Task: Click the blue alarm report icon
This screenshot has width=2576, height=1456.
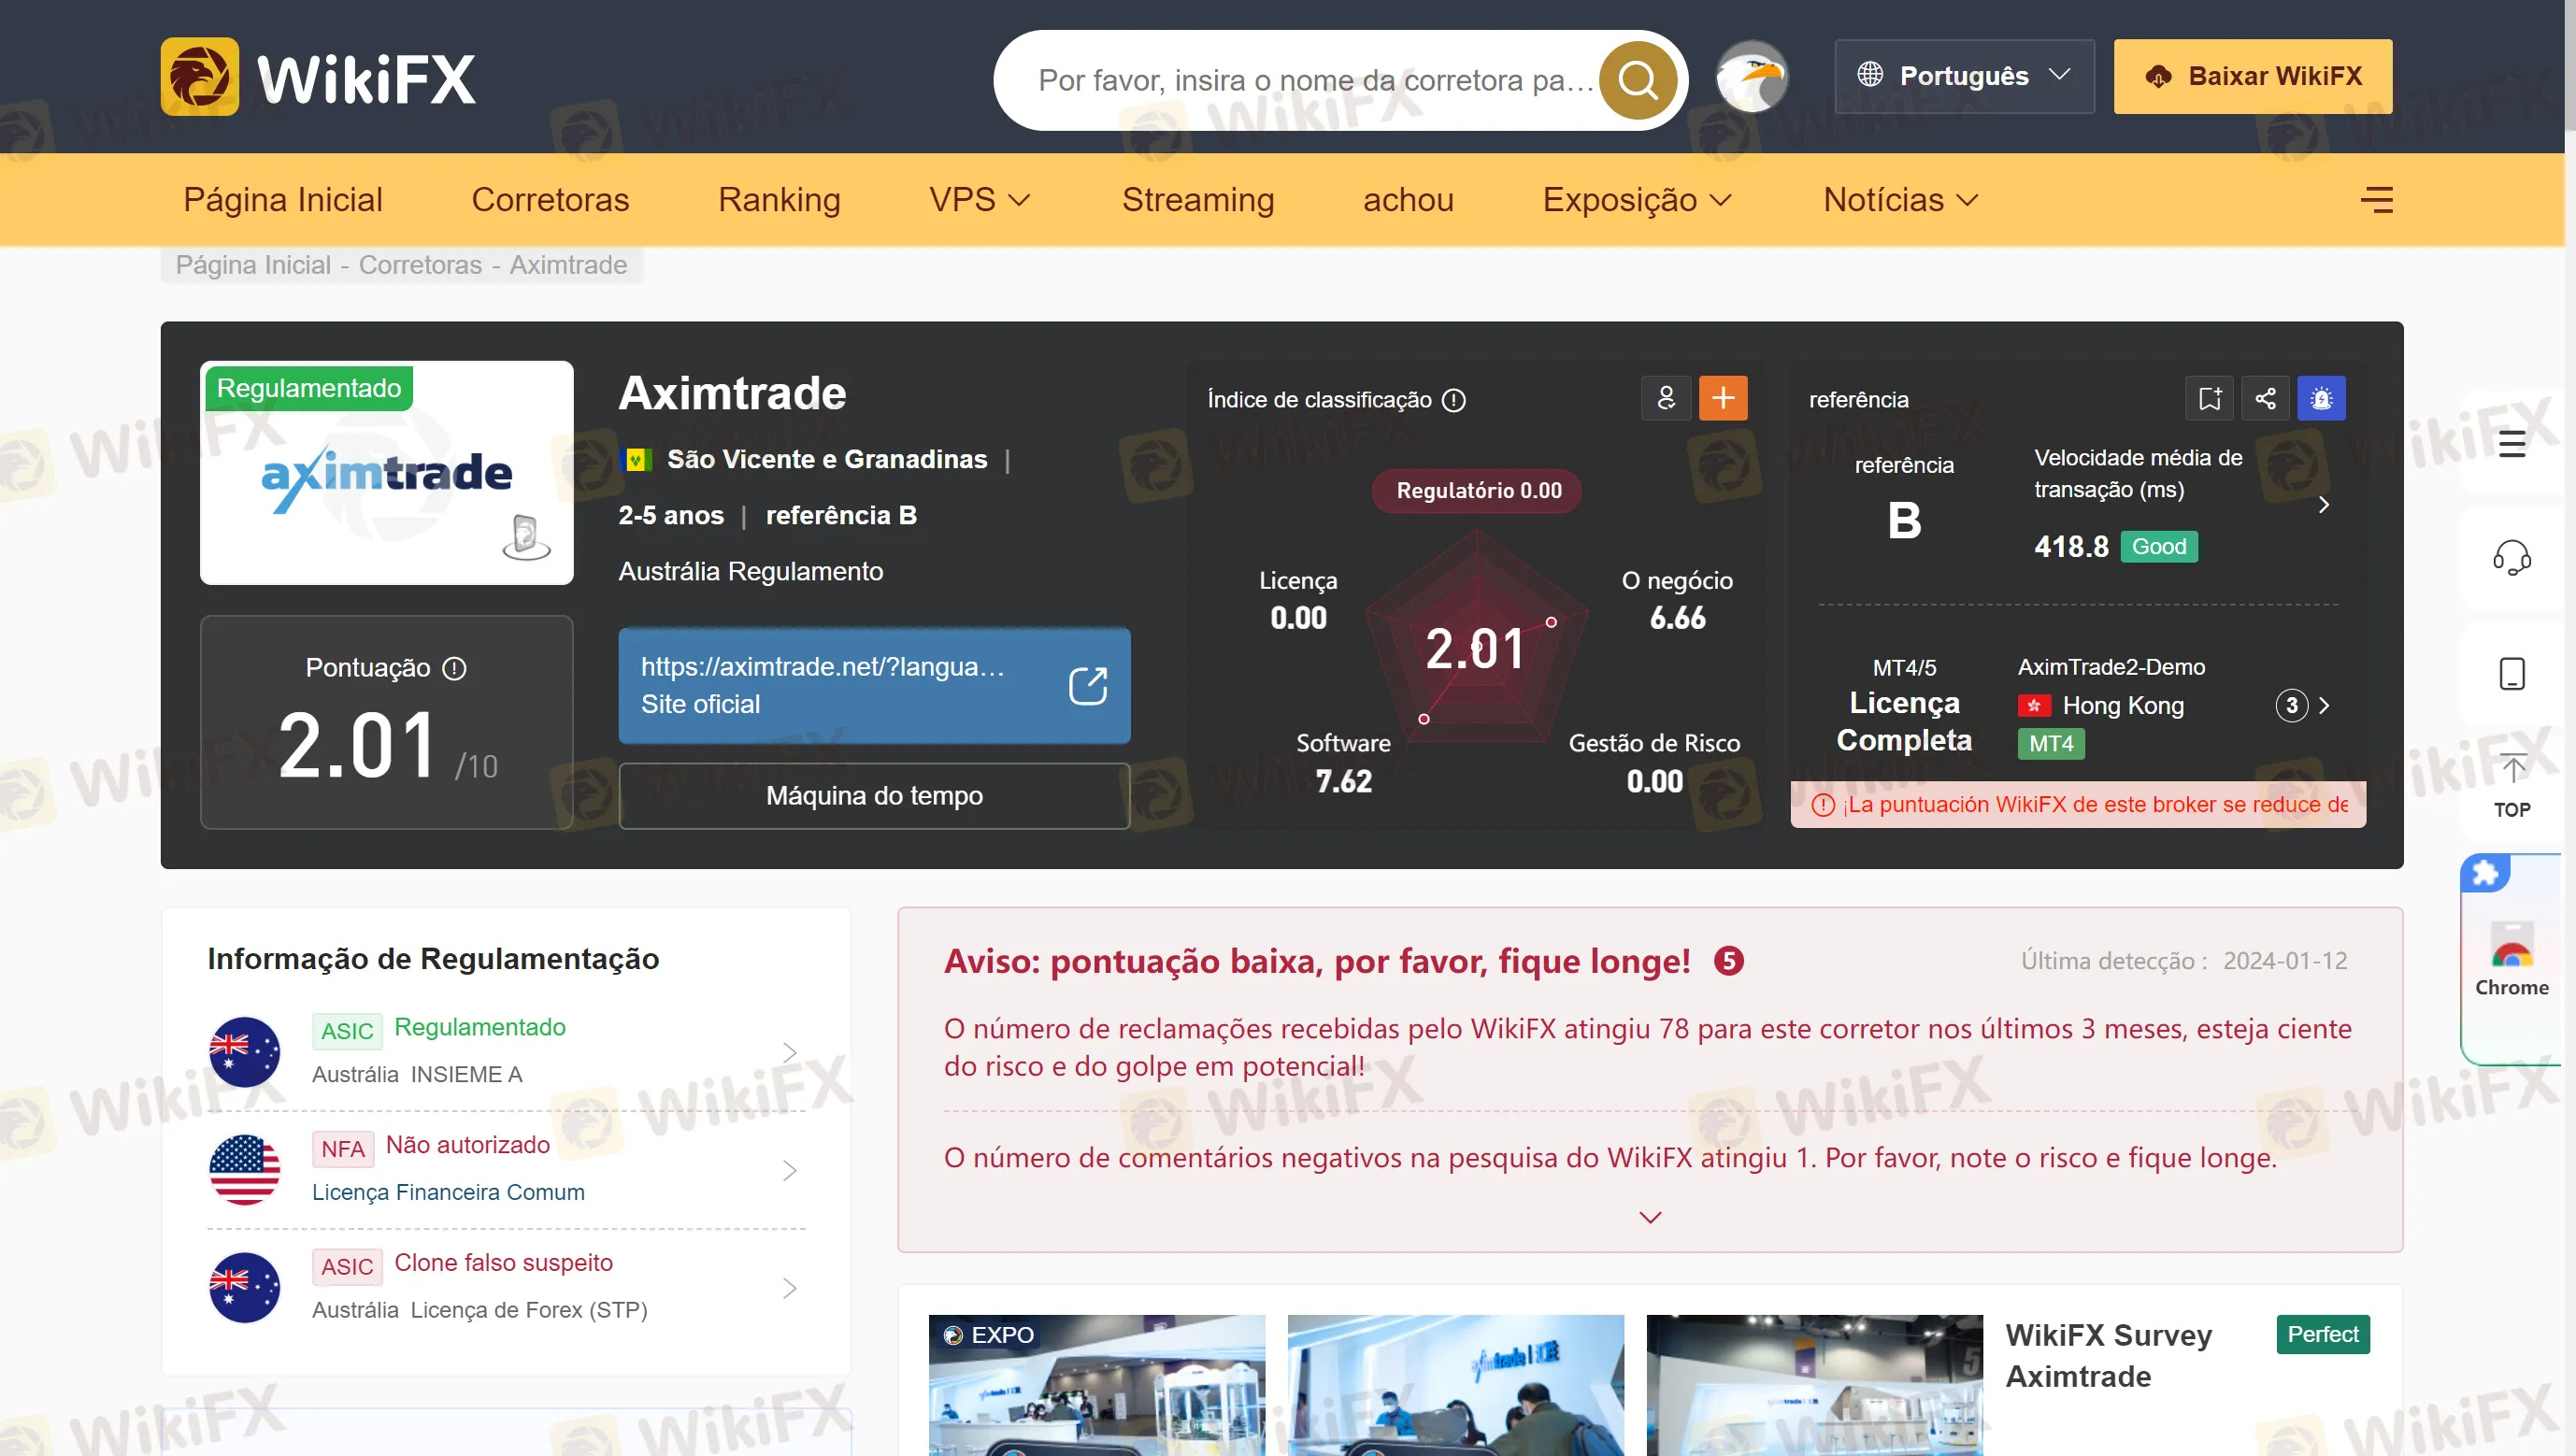Action: [2321, 399]
